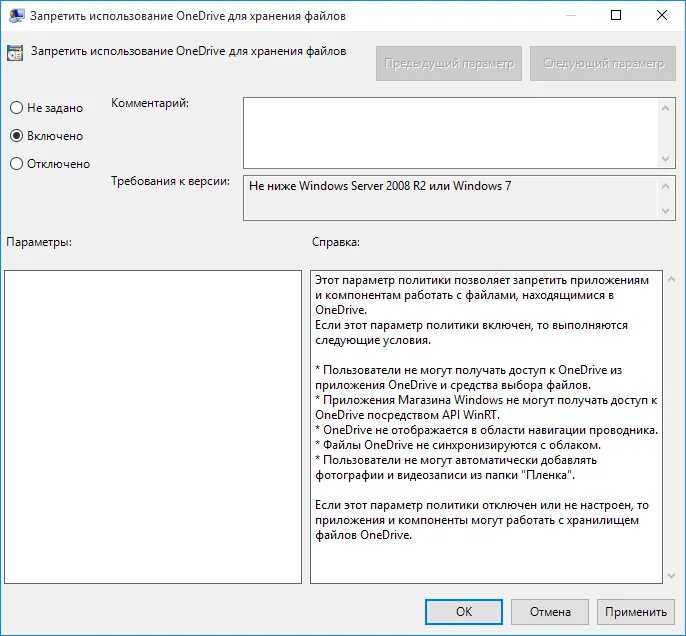Click the text "Не ниже Windows Server 2008 R2 или Windows 7"
The height and width of the screenshot is (636, 686).
[380, 186]
